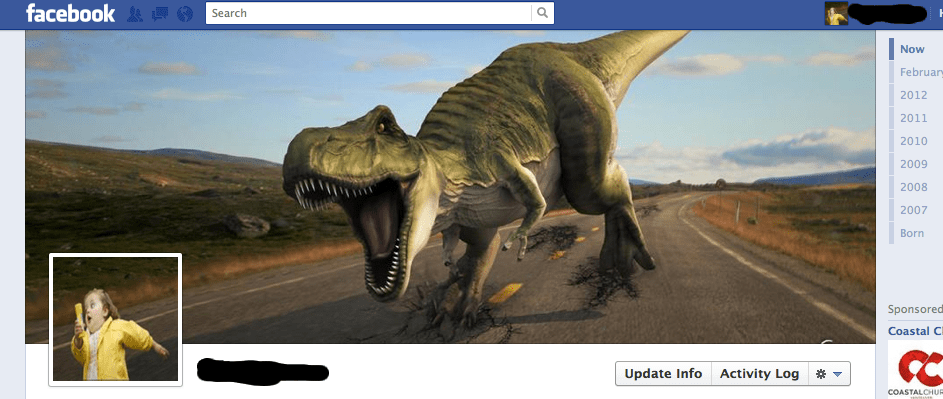Click the dinosaur cover photo

point(450,187)
